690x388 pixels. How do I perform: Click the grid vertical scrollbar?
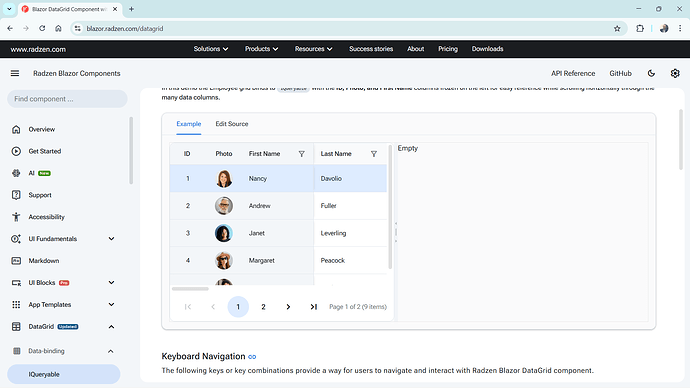tap(390, 207)
